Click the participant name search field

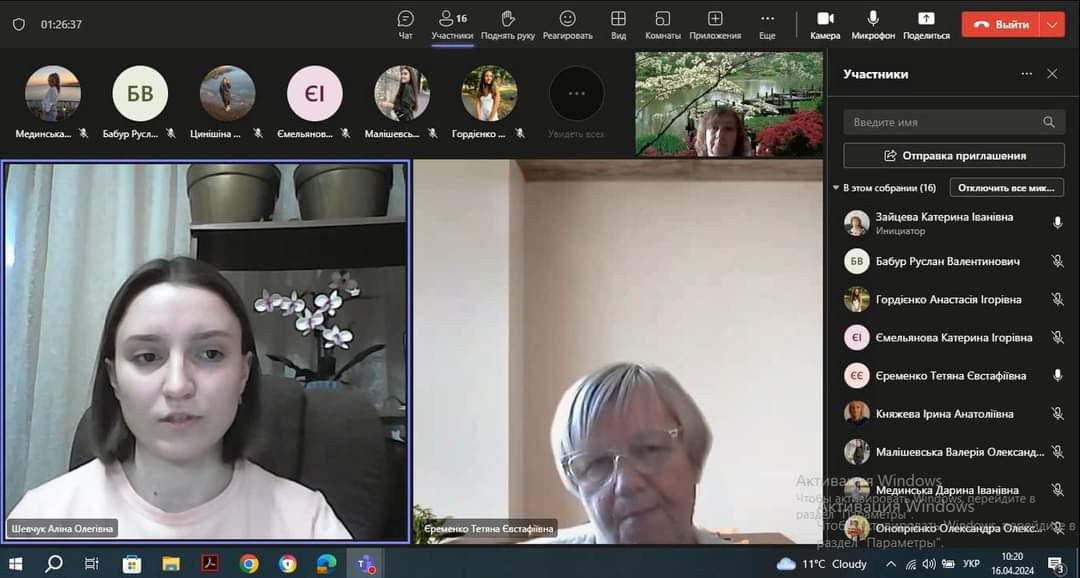[x=954, y=122]
